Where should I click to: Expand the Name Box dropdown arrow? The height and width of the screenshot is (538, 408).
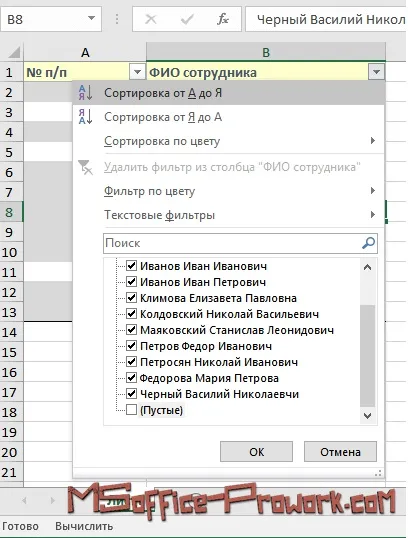(91, 18)
